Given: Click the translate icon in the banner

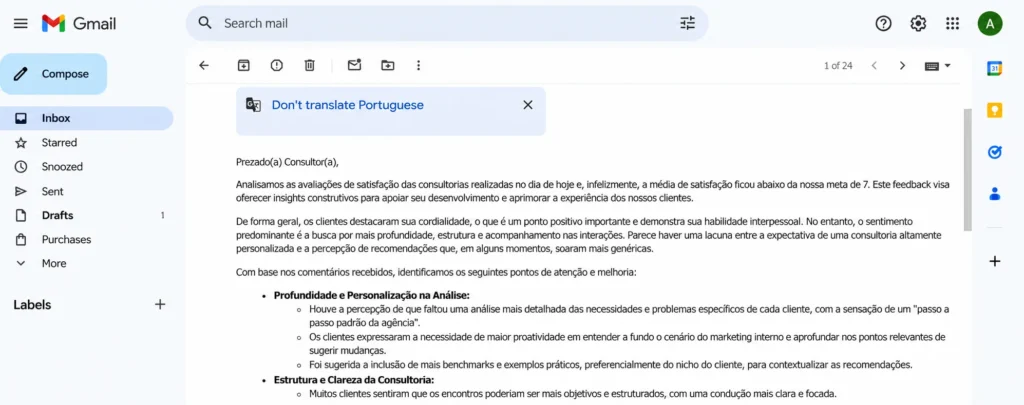Looking at the screenshot, I should pyautogui.click(x=253, y=105).
